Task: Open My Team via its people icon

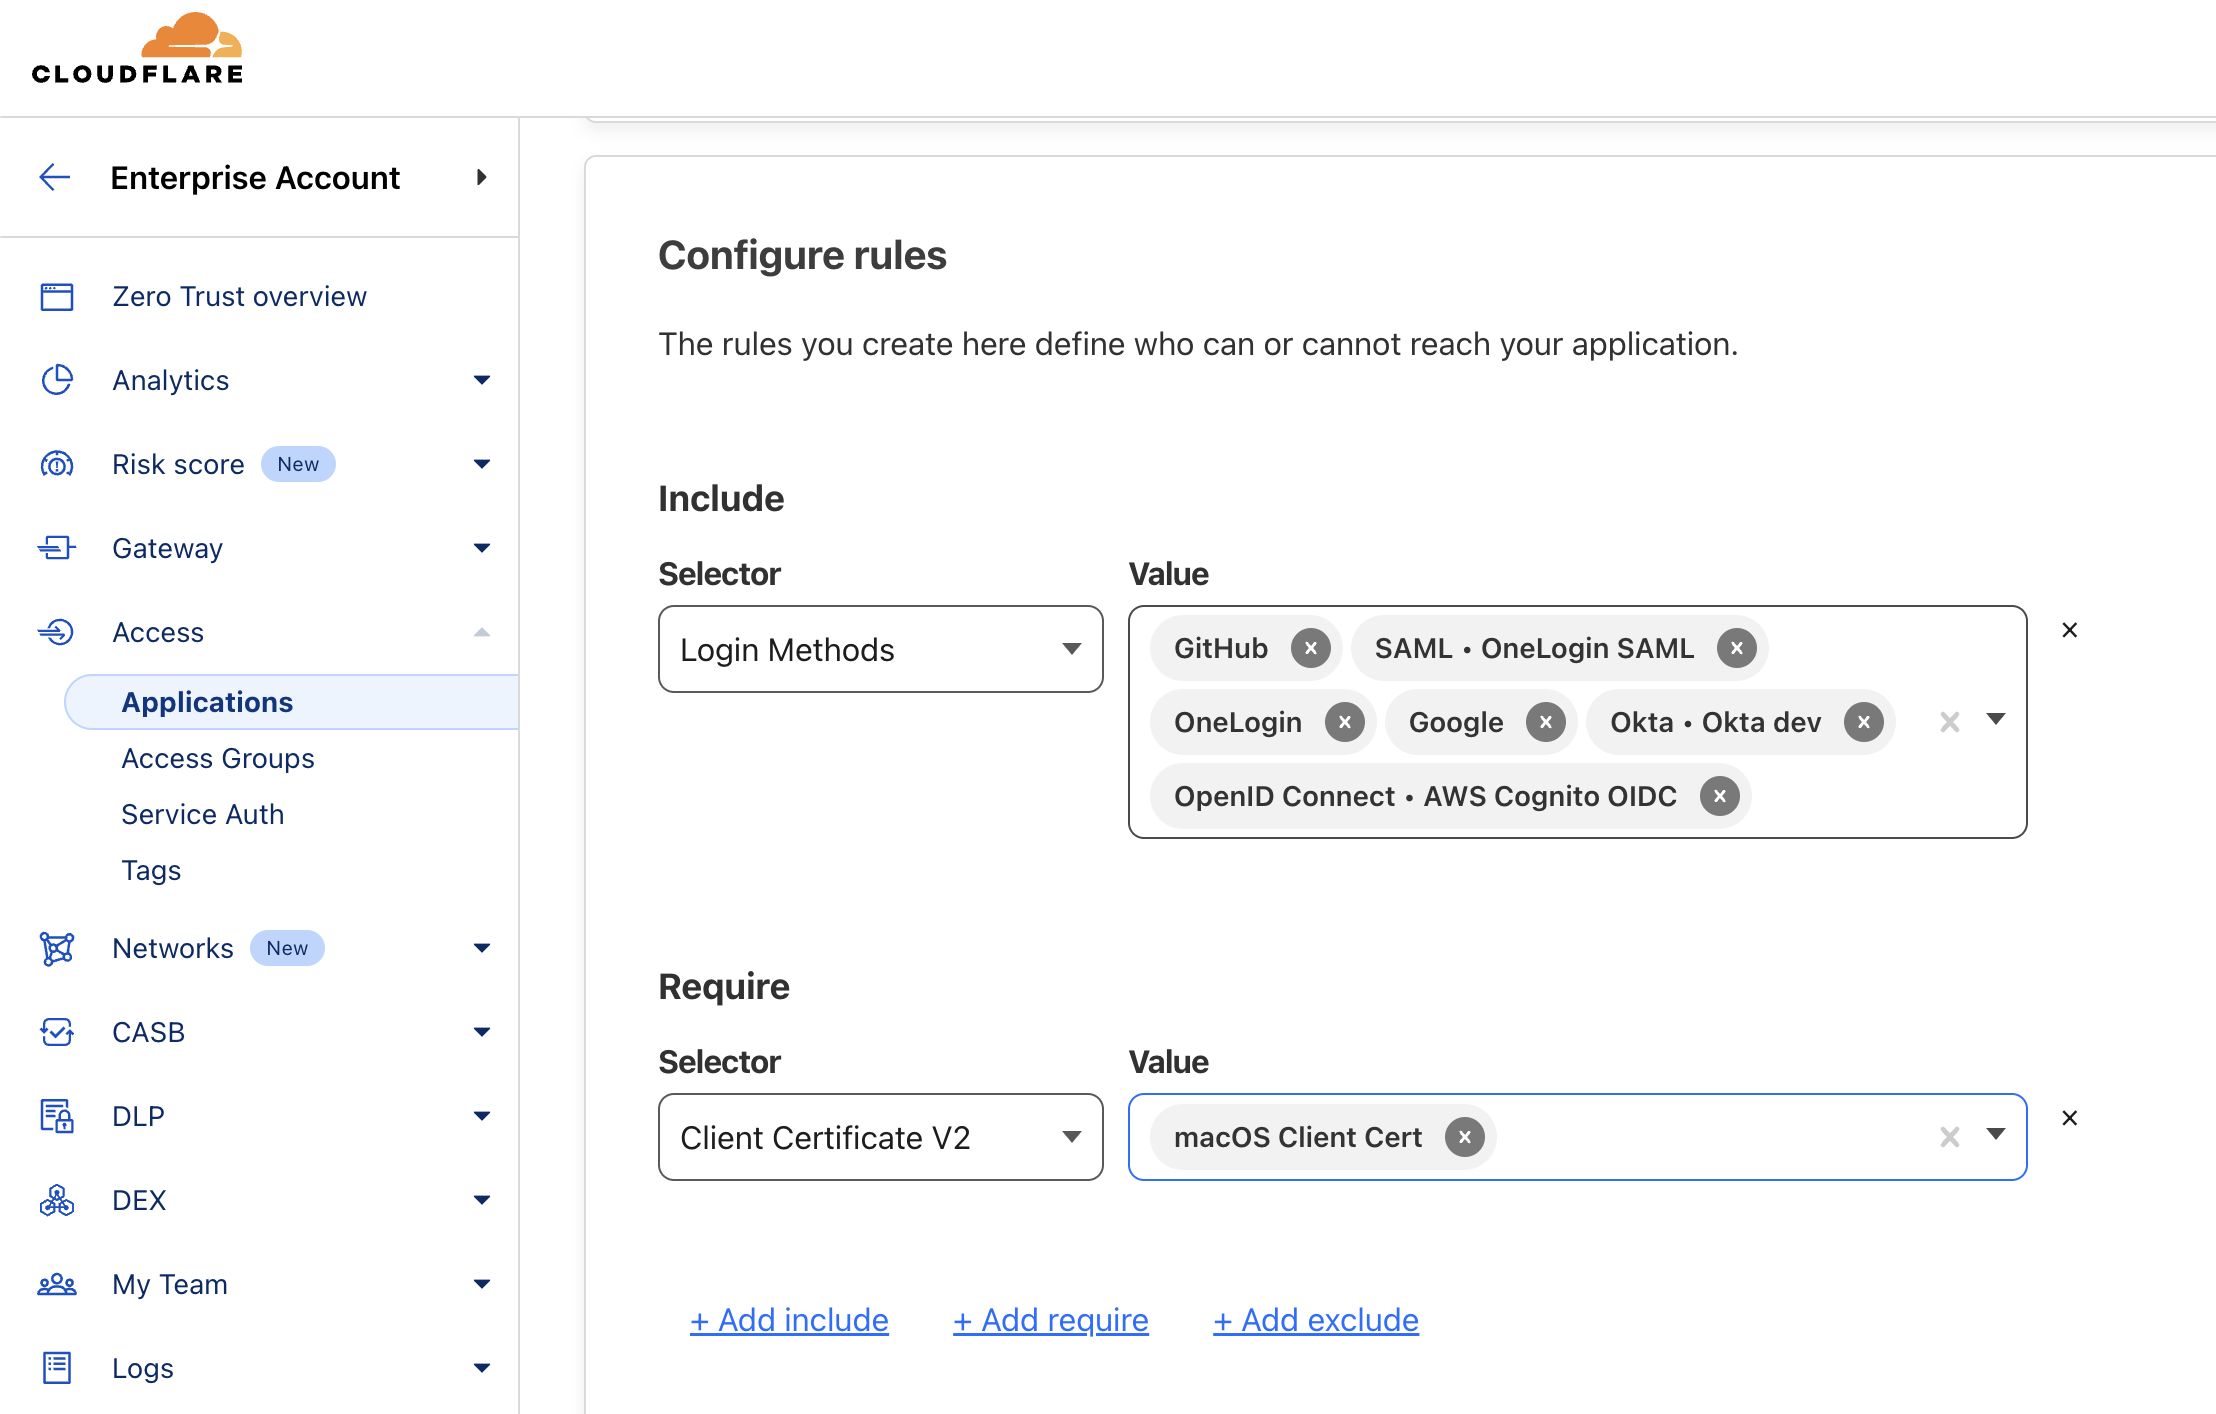Action: pyautogui.click(x=57, y=1283)
